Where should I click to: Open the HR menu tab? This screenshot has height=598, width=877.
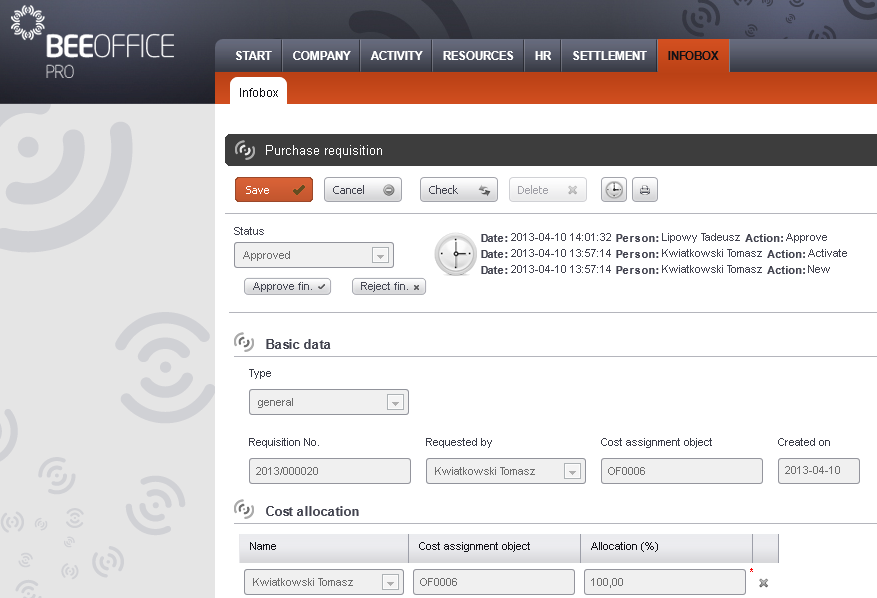(x=543, y=56)
